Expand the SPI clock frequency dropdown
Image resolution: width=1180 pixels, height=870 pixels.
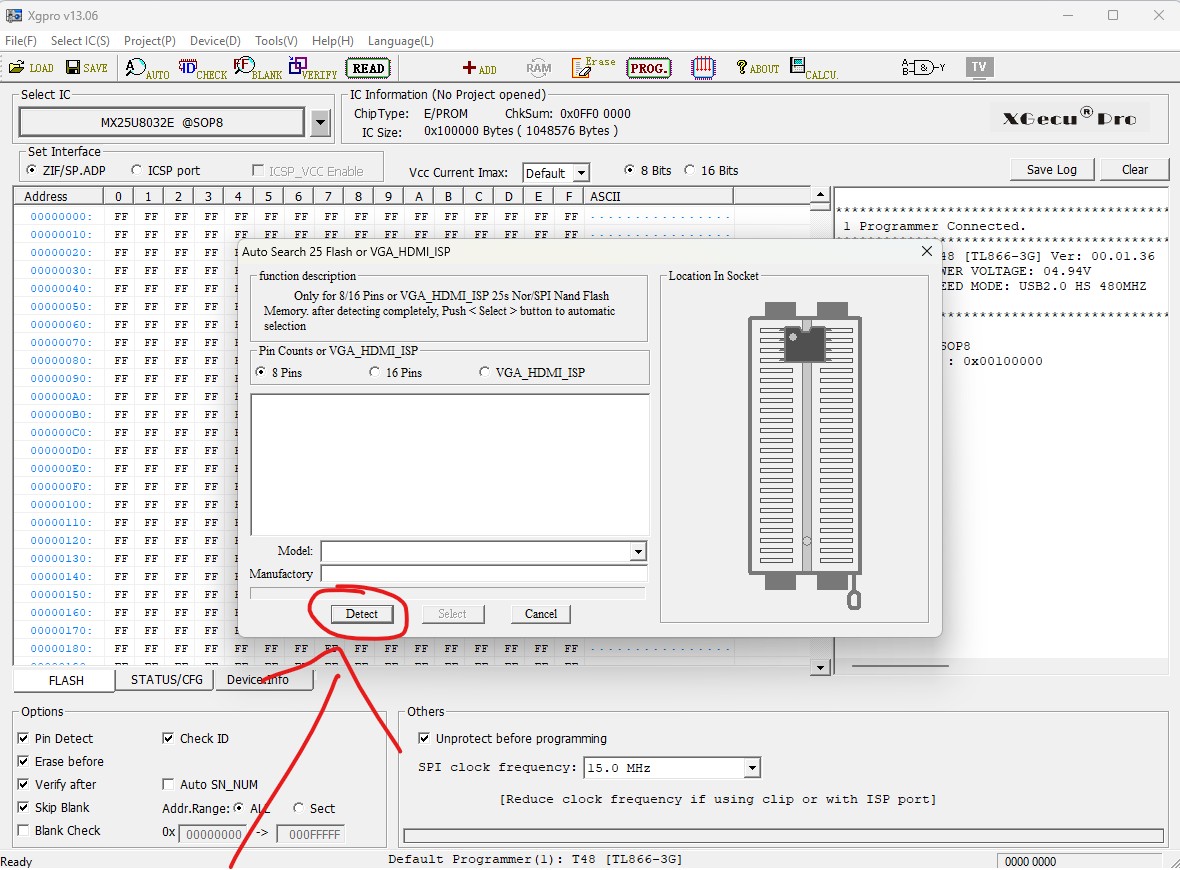[x=751, y=768]
